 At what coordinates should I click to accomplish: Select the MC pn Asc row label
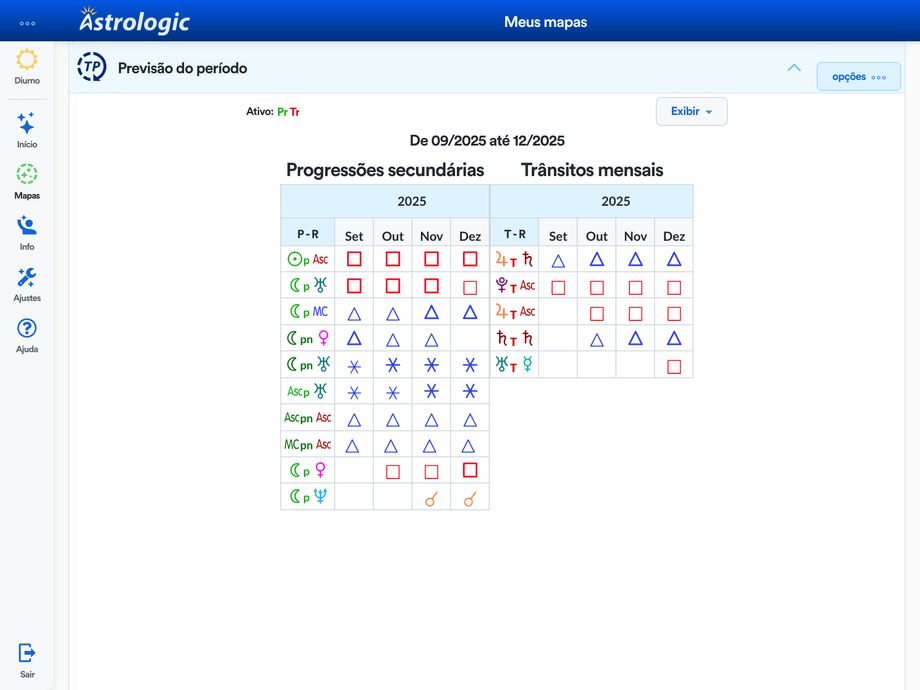tap(308, 444)
